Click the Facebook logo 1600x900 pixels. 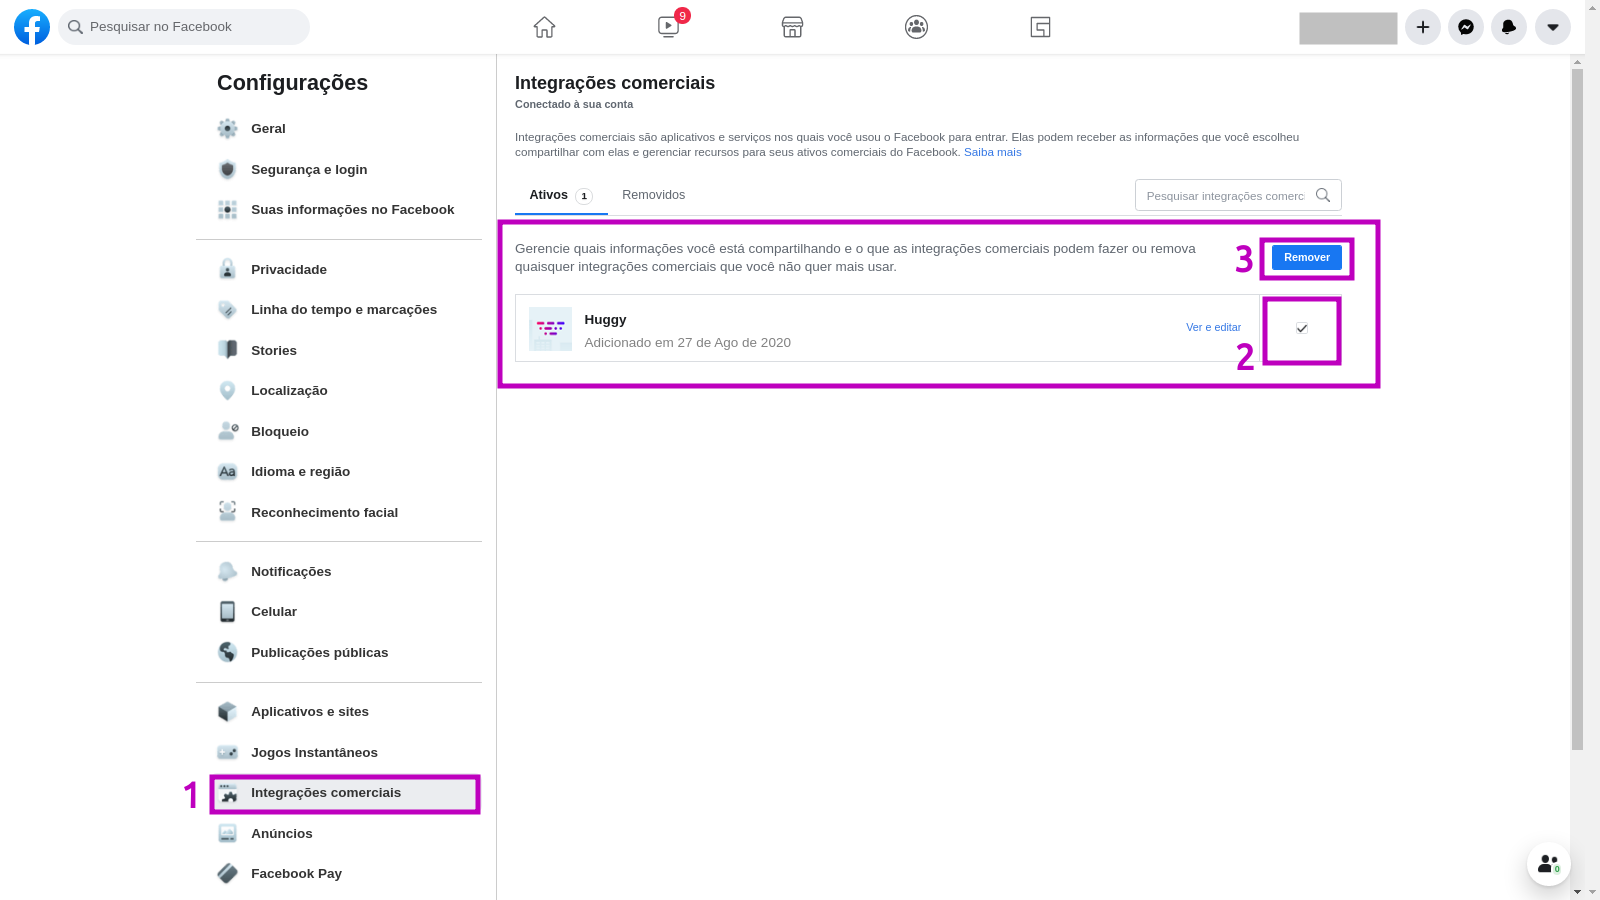pos(32,27)
